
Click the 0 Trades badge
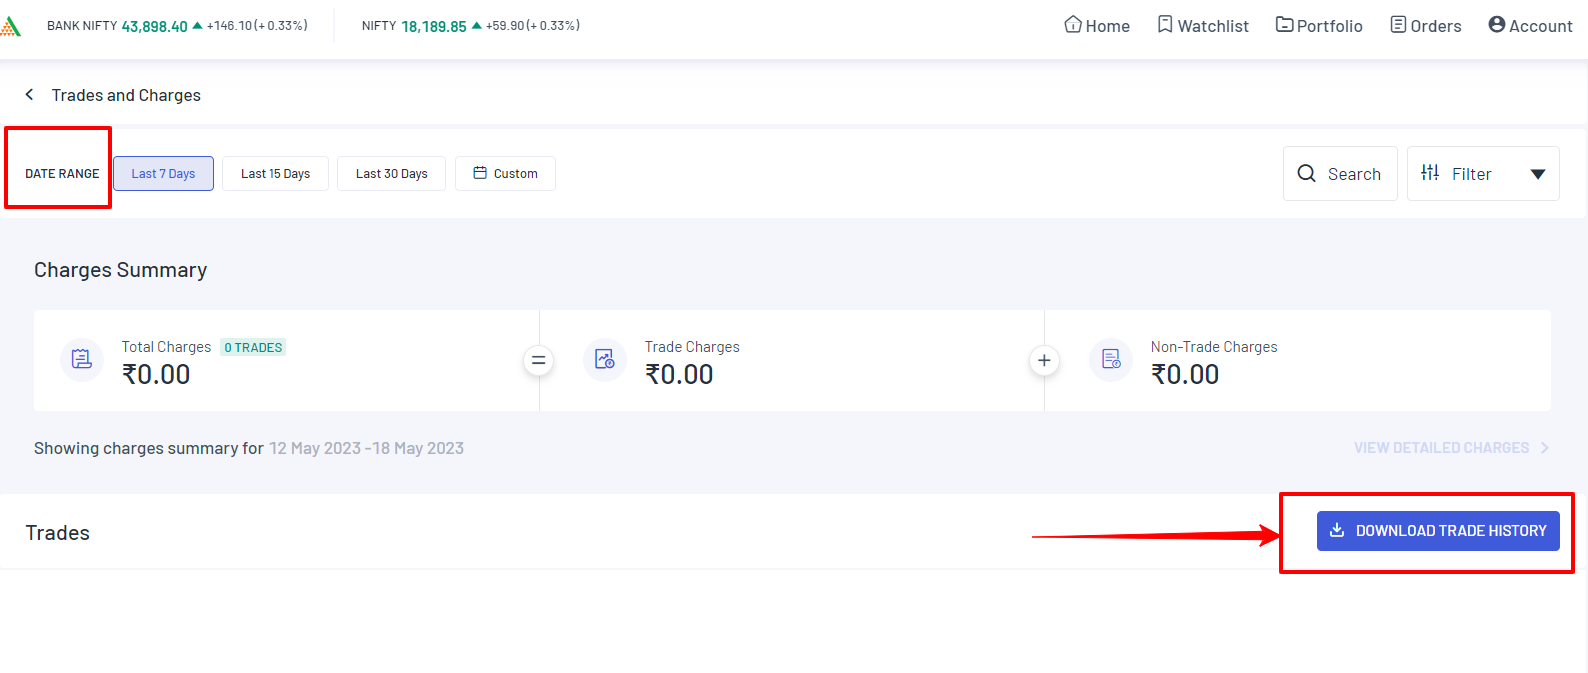click(x=253, y=348)
